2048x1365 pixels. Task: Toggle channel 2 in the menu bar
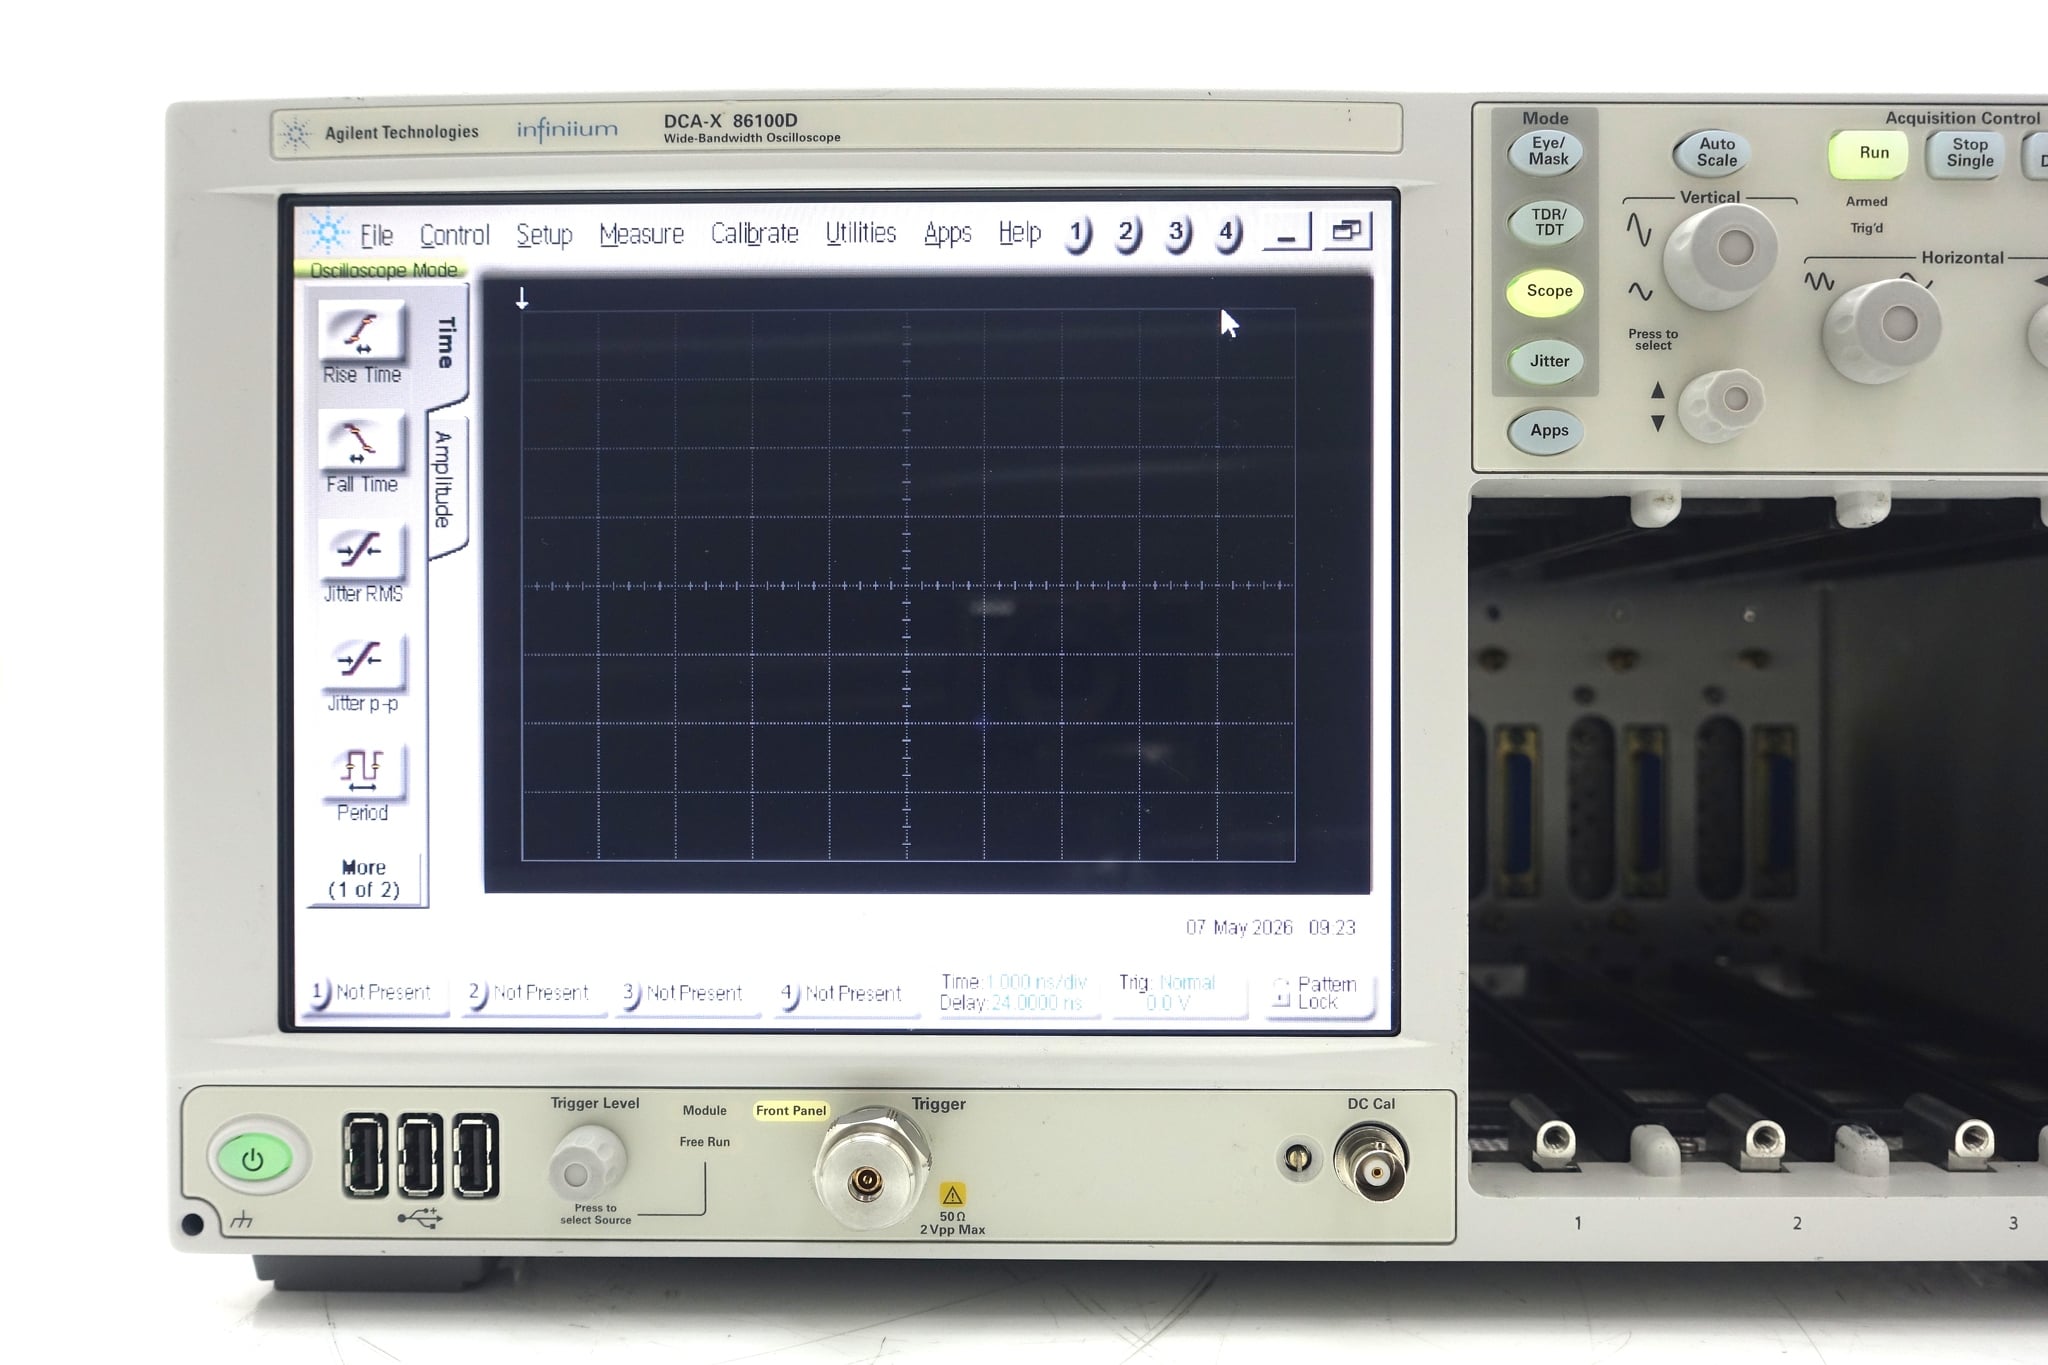[1127, 234]
